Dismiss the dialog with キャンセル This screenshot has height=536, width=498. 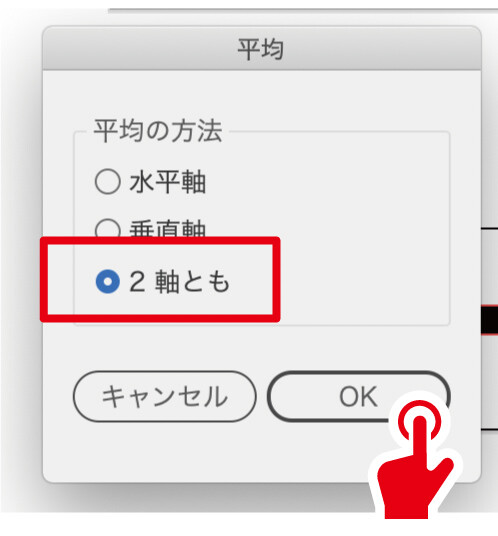[164, 397]
